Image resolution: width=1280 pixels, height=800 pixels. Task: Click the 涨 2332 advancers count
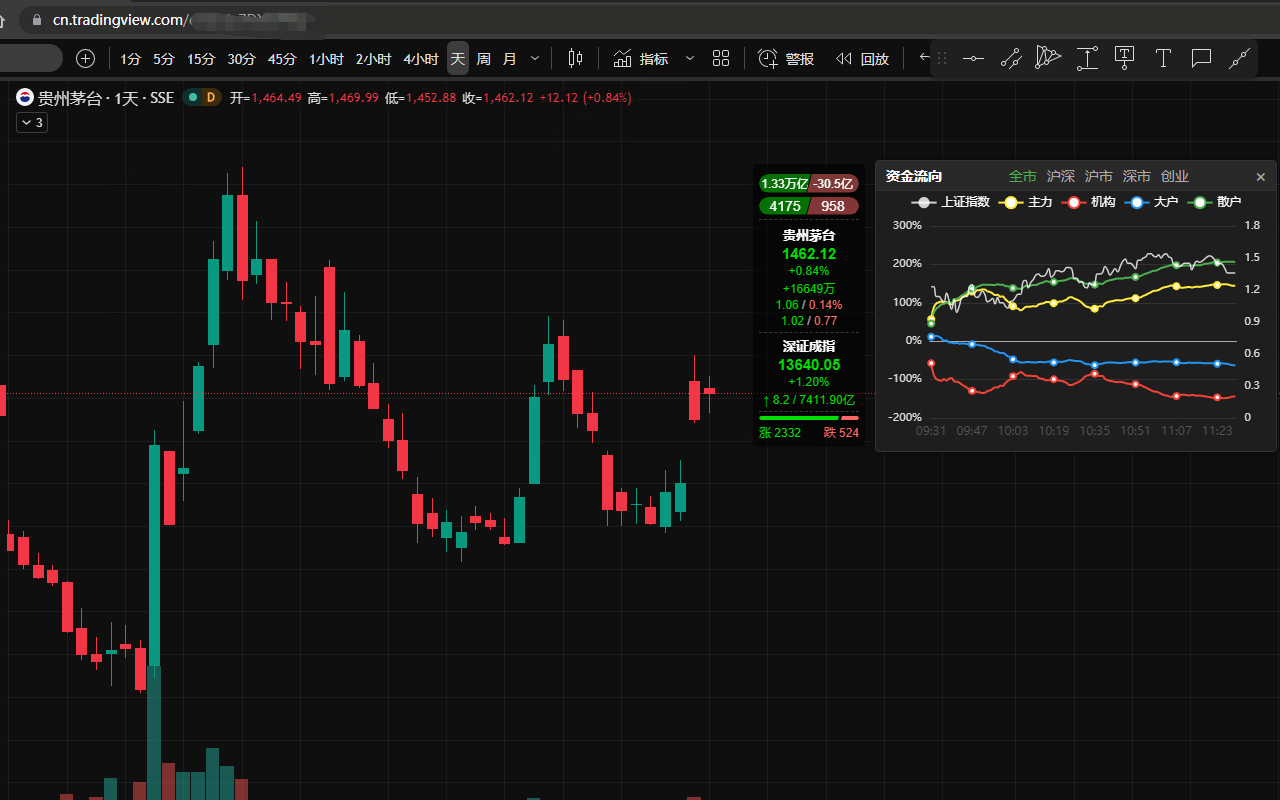tap(780, 433)
